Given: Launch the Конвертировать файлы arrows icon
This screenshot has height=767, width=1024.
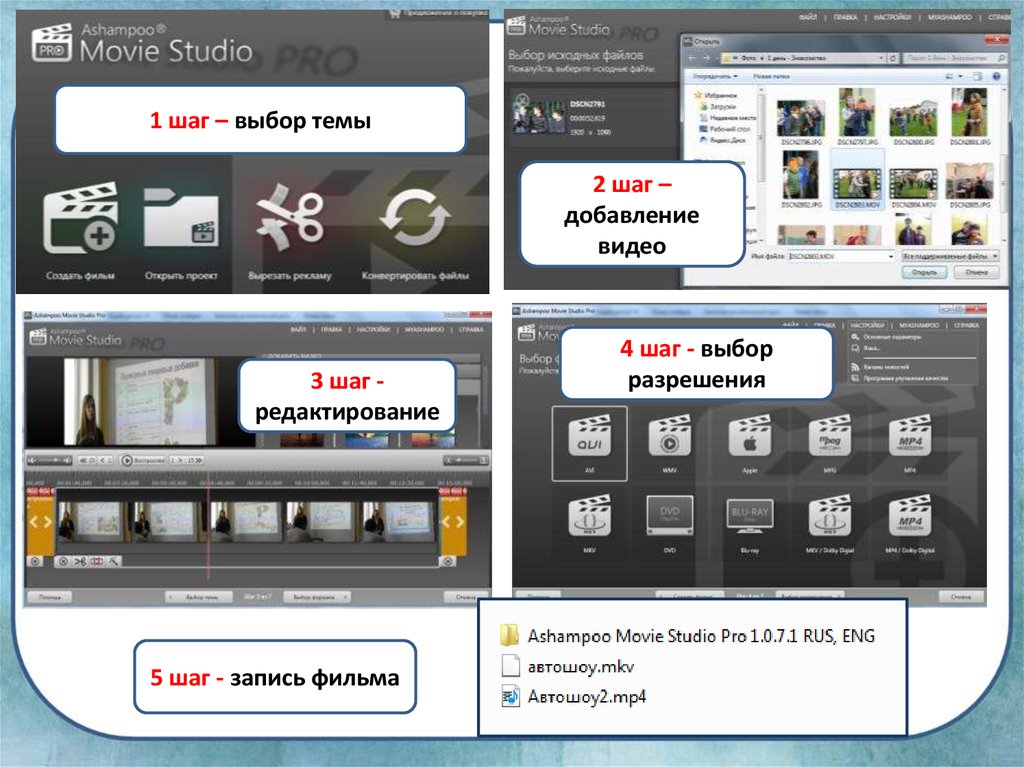Looking at the screenshot, I should click(415, 218).
